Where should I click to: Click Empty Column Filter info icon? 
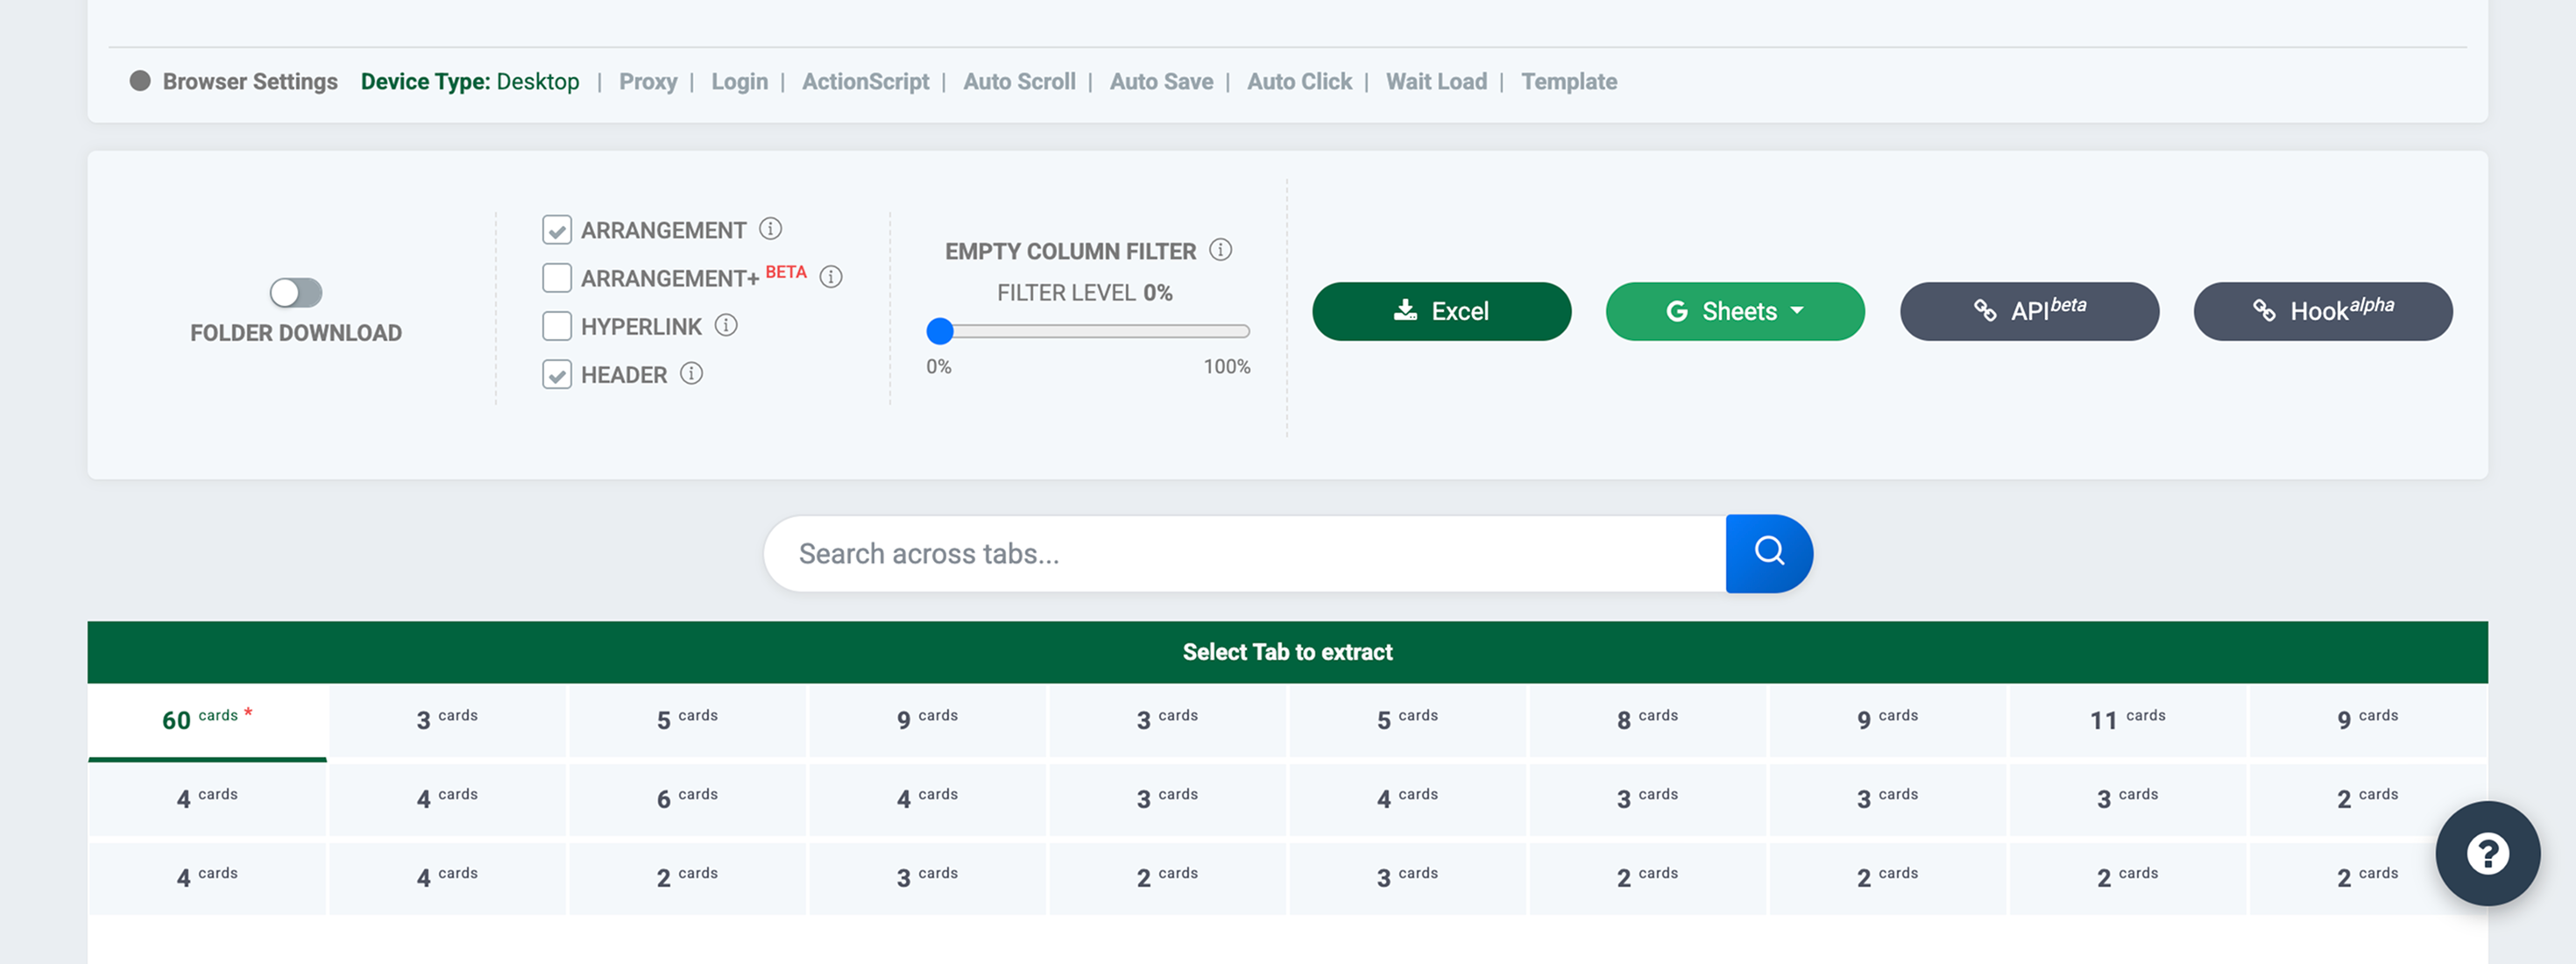1220,250
